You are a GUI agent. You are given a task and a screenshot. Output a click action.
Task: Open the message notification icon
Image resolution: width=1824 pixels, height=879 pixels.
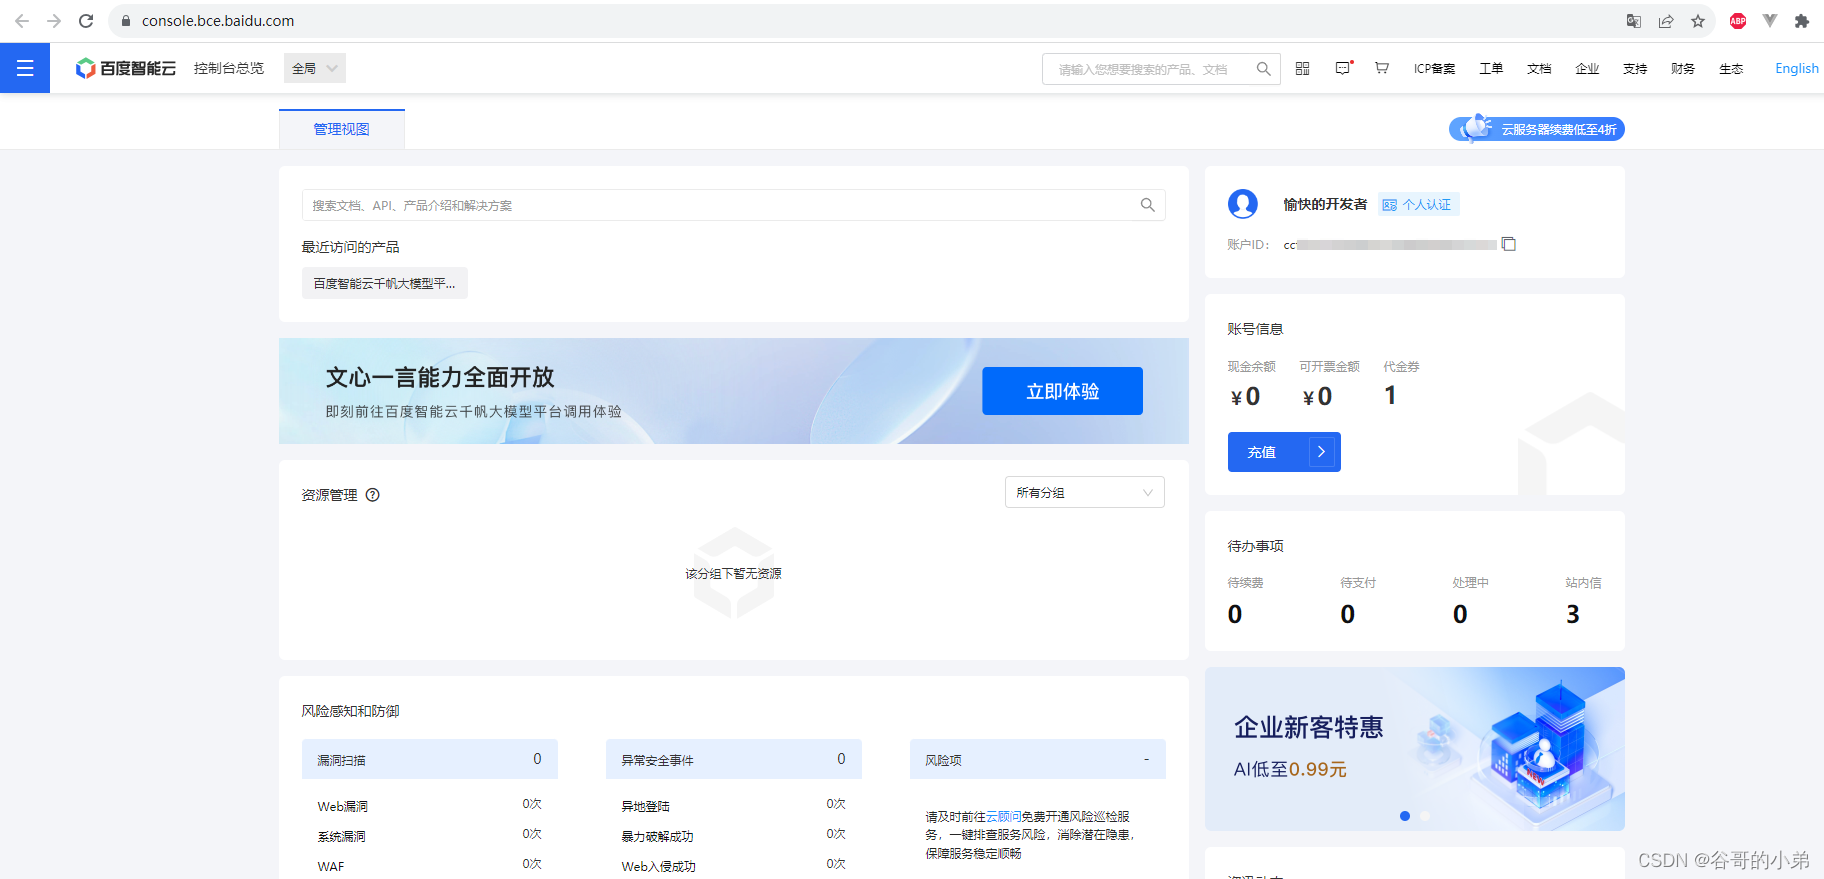(x=1343, y=68)
